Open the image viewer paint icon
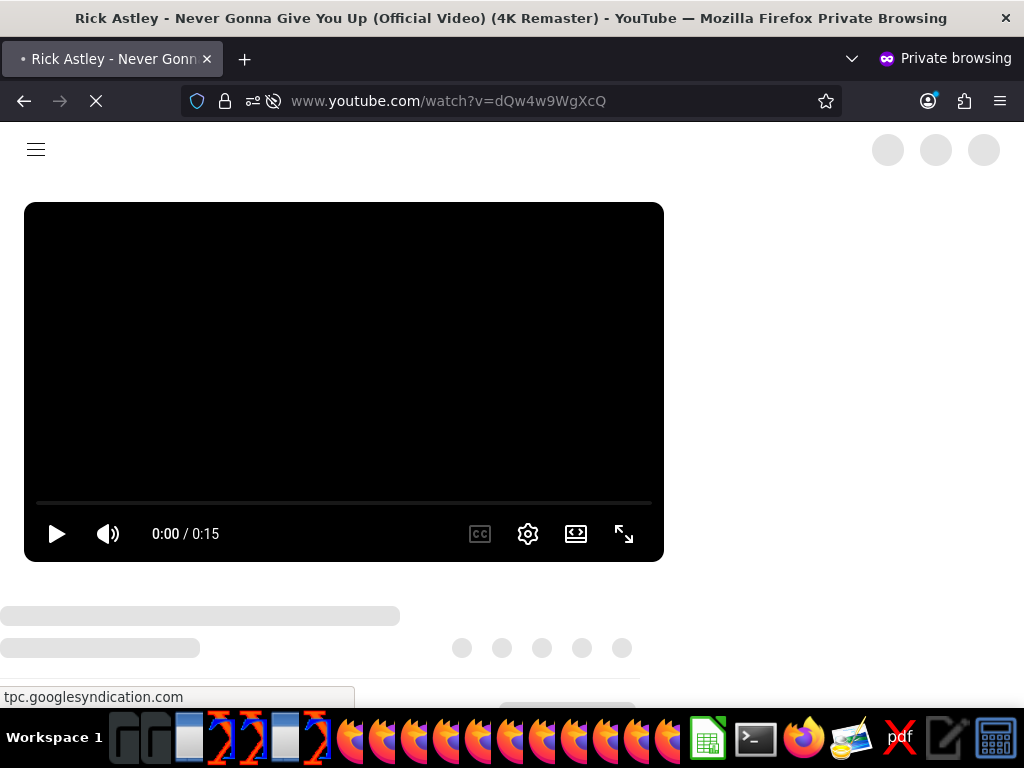Viewport: 1024px width, 768px height. click(x=851, y=738)
